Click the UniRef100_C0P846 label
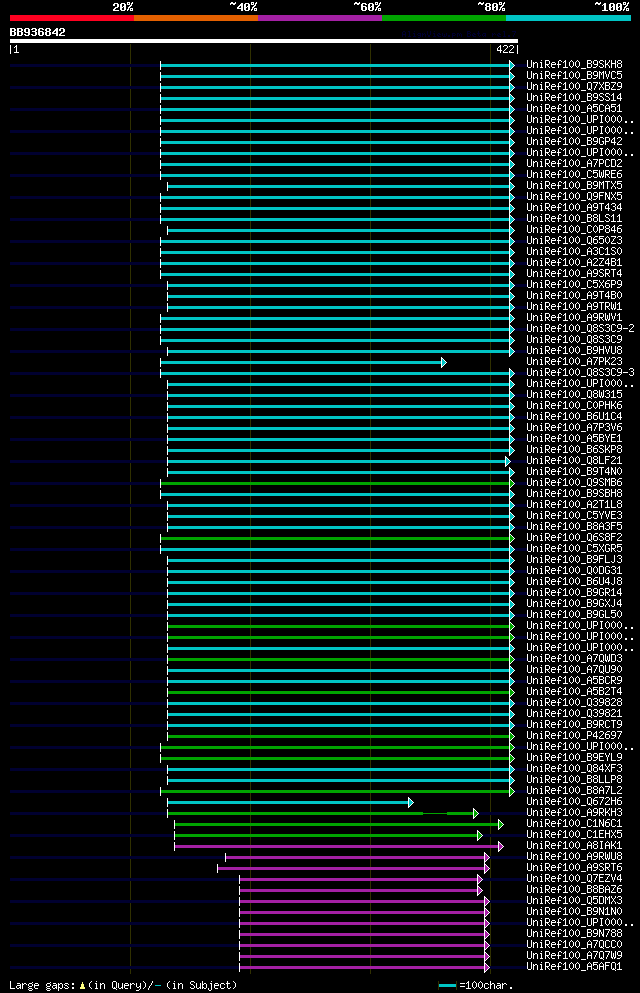Image resolution: width=640 pixels, height=993 pixels. coord(574,229)
